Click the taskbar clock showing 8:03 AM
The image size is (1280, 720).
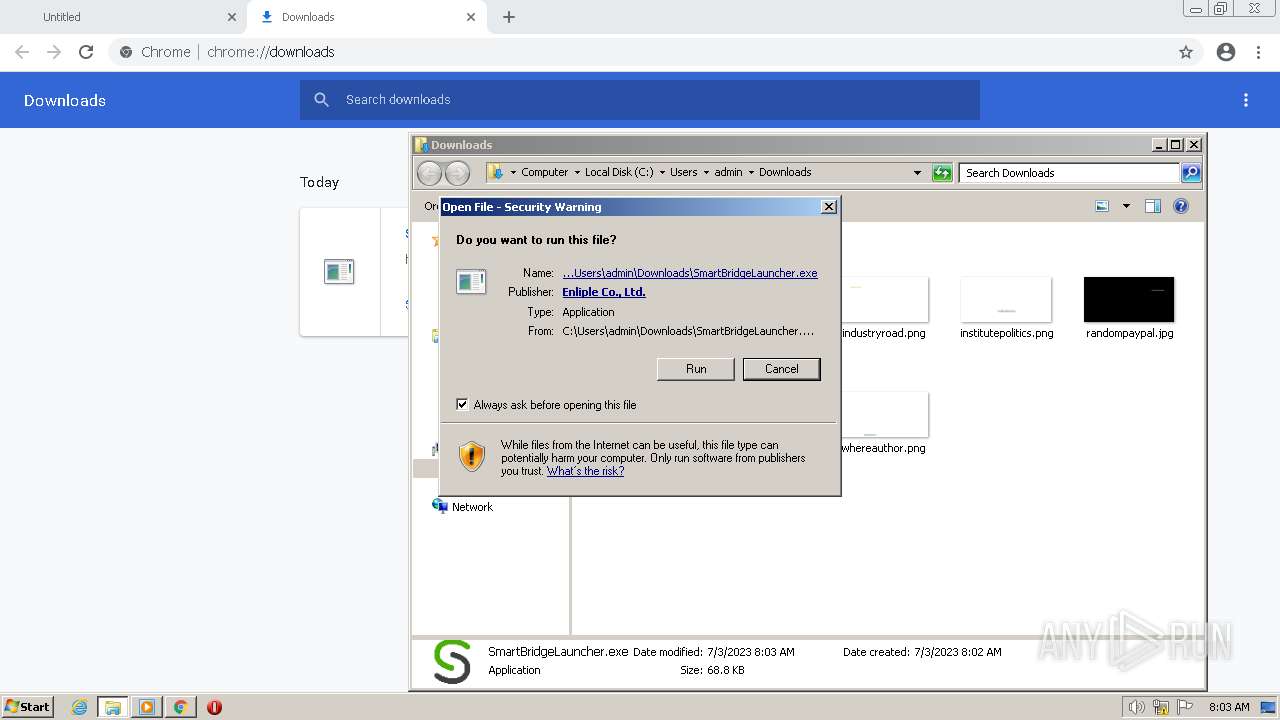(1229, 707)
